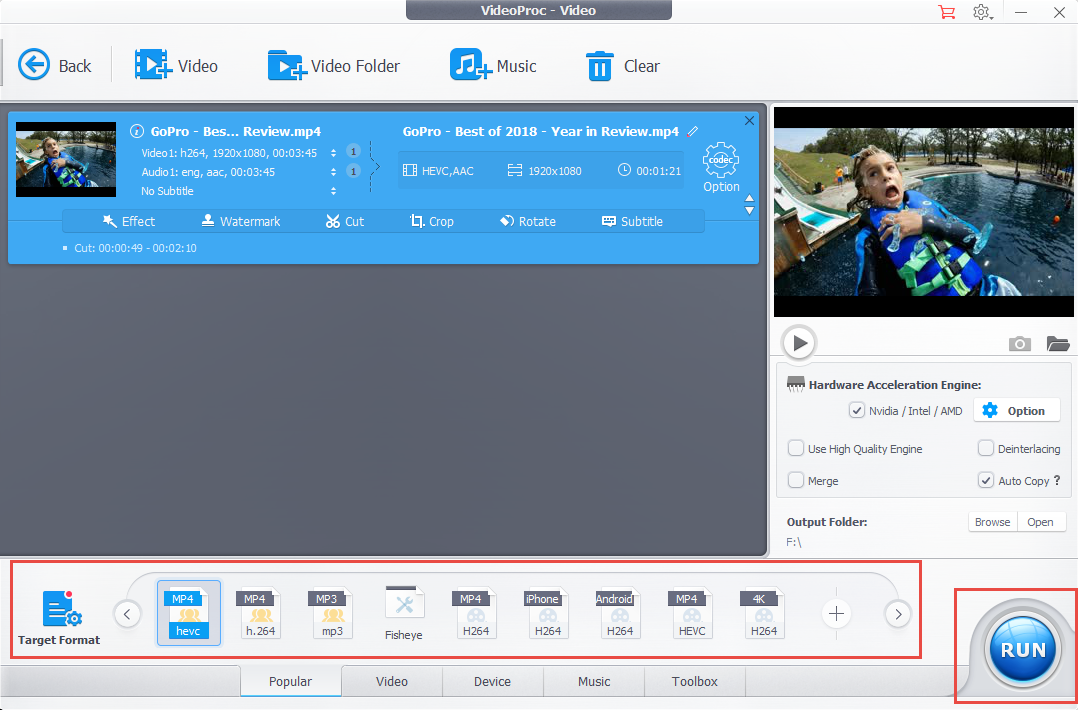The width and height of the screenshot is (1078, 710).
Task: Start conversion with RUN button
Action: pyautogui.click(x=1023, y=649)
